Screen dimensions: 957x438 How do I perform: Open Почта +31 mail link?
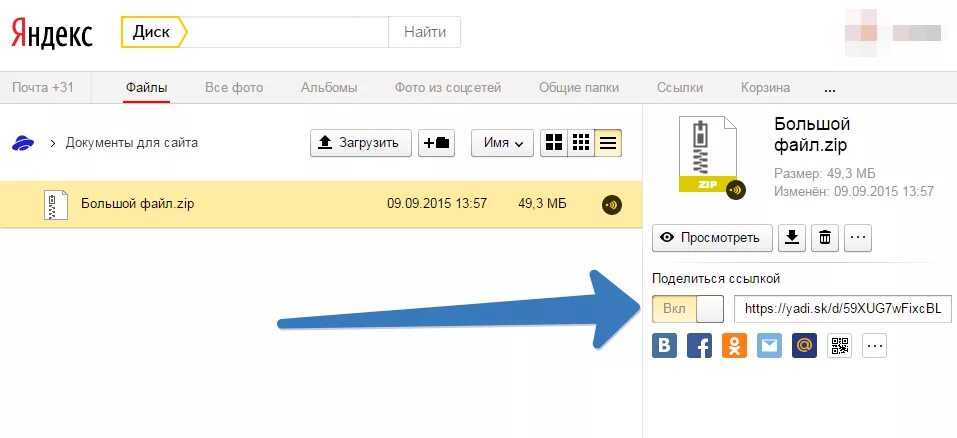[43, 87]
